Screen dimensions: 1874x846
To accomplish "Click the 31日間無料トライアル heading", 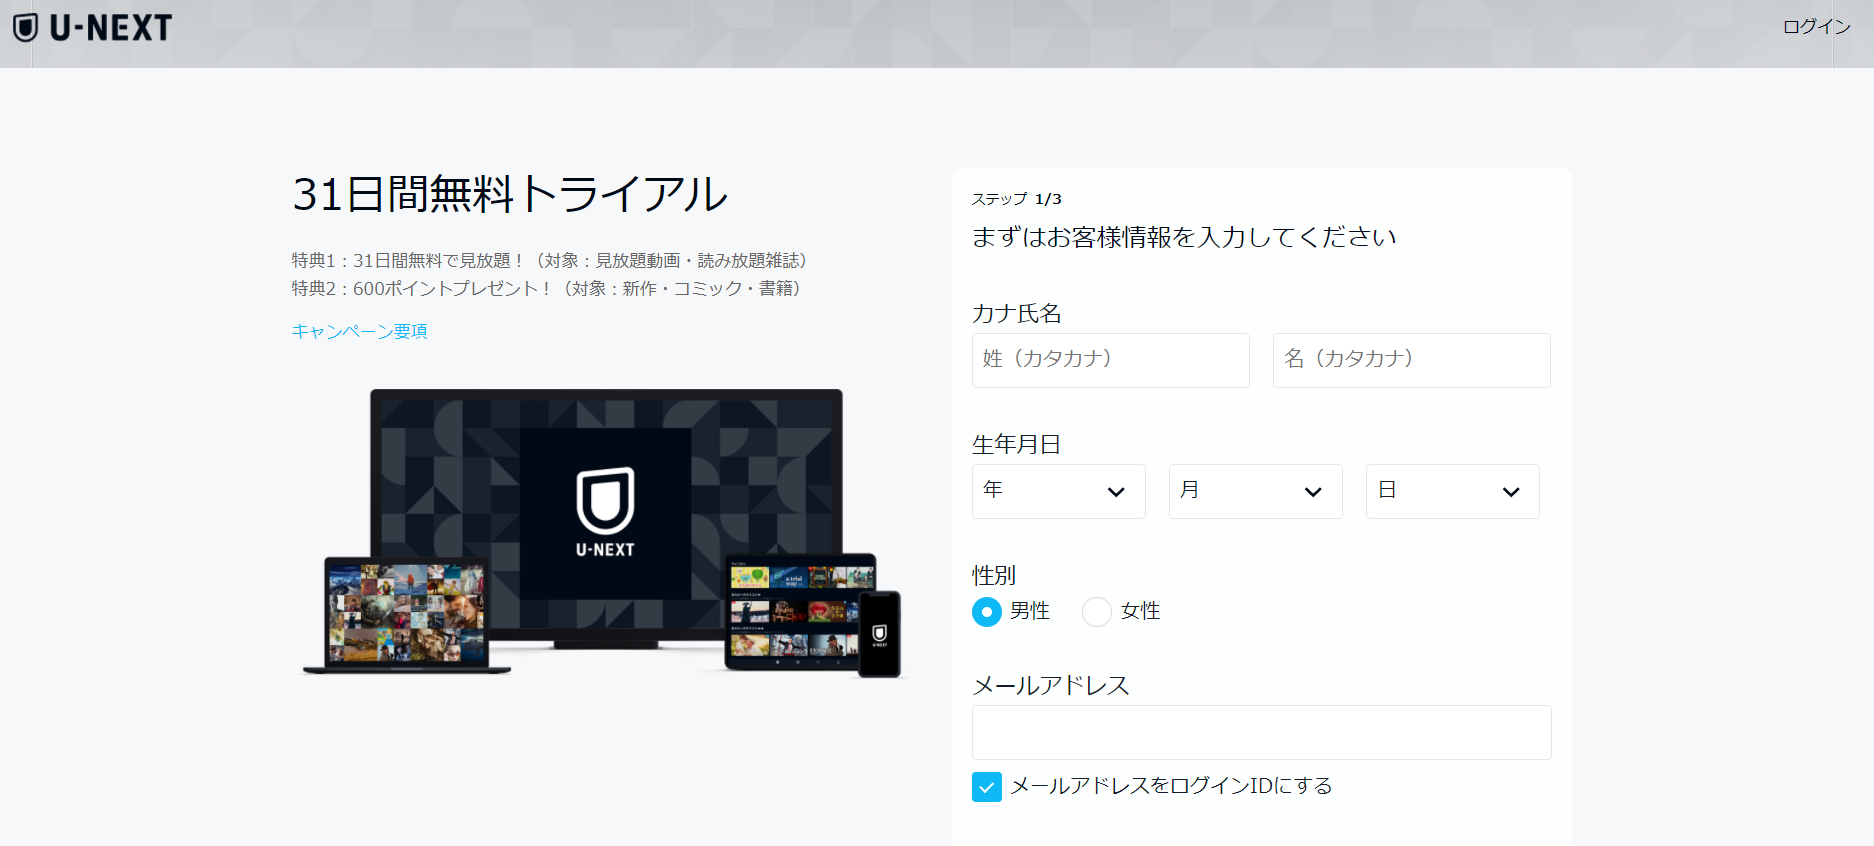I will coord(510,194).
